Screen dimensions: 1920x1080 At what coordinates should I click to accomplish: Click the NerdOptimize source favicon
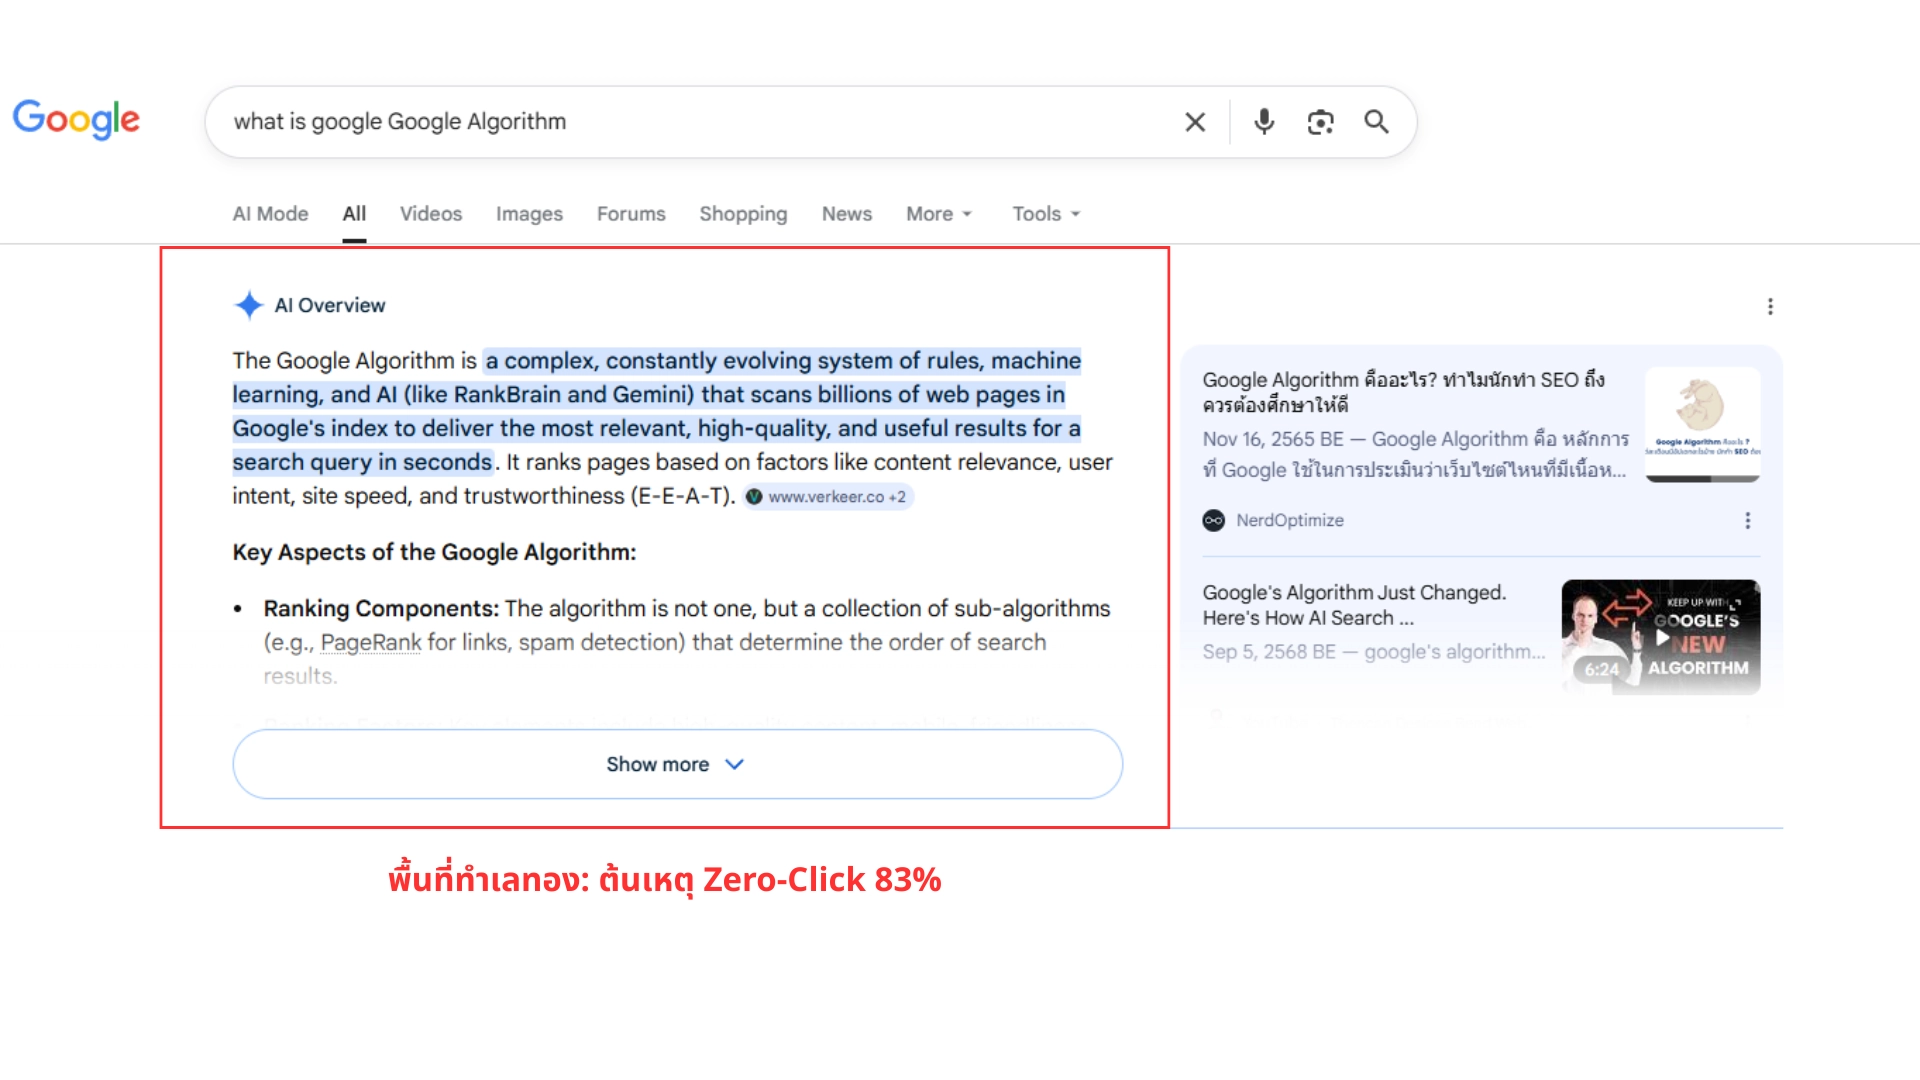pos(1213,521)
